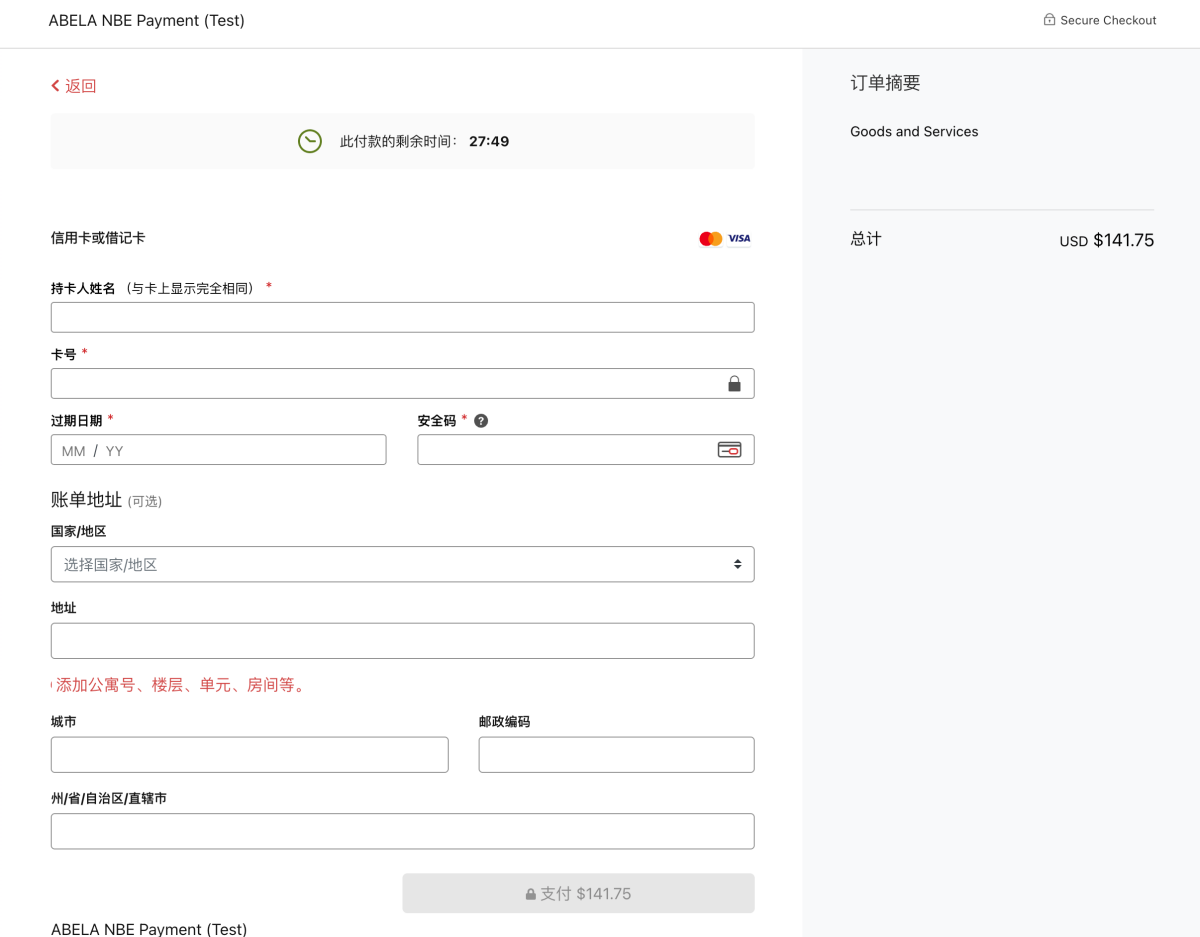Click the Visa logo icon
Screen dimensions: 1200x937
point(737,238)
